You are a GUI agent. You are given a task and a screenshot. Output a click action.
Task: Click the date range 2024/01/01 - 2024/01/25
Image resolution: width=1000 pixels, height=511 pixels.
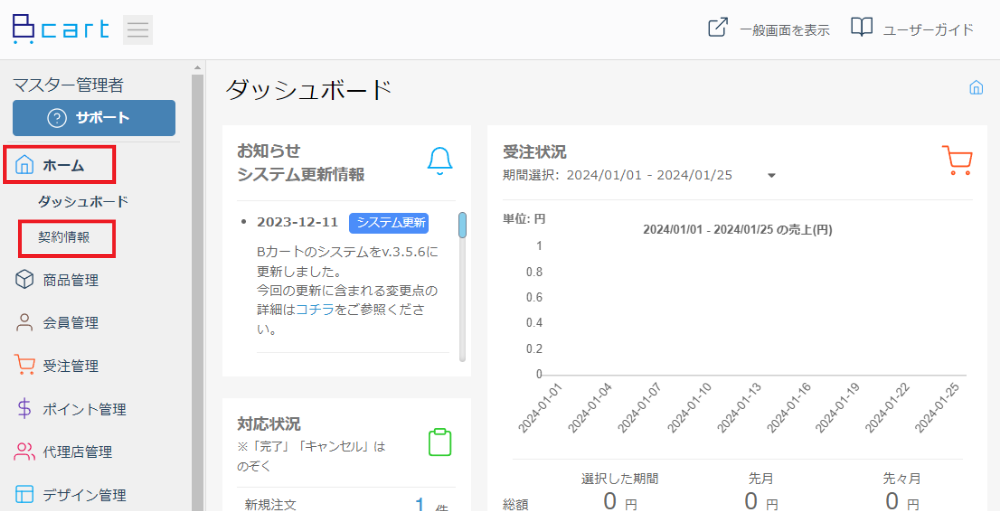pos(649,175)
